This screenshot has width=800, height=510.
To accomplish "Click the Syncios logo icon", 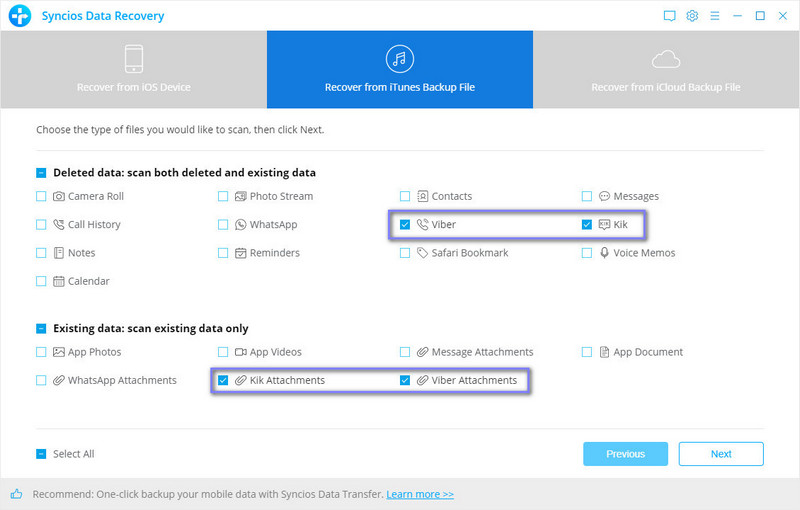I will point(20,16).
